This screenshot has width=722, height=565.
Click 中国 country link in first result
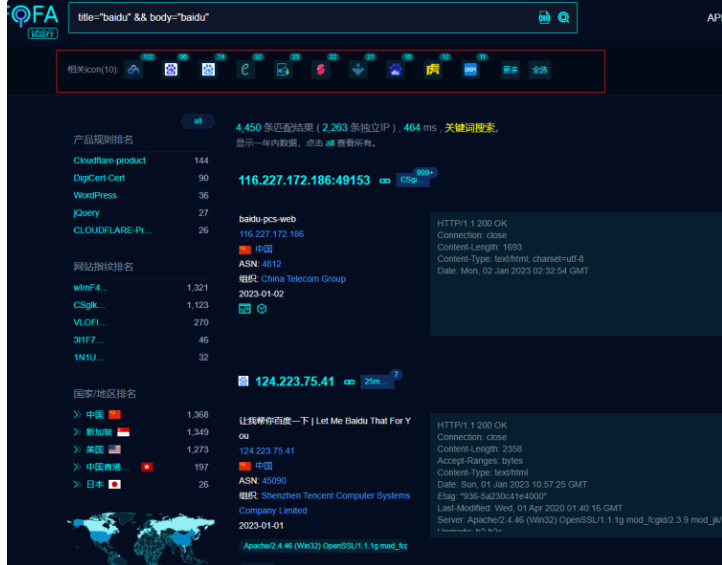click(x=264, y=250)
